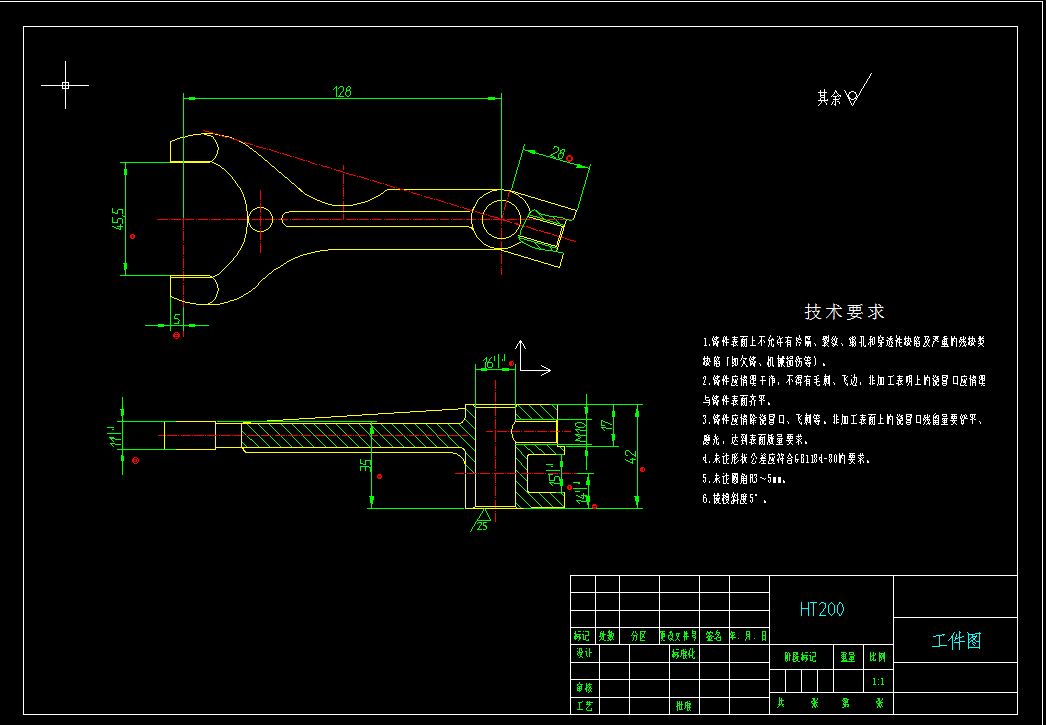Select the 1:1 scale value cell

click(x=878, y=681)
